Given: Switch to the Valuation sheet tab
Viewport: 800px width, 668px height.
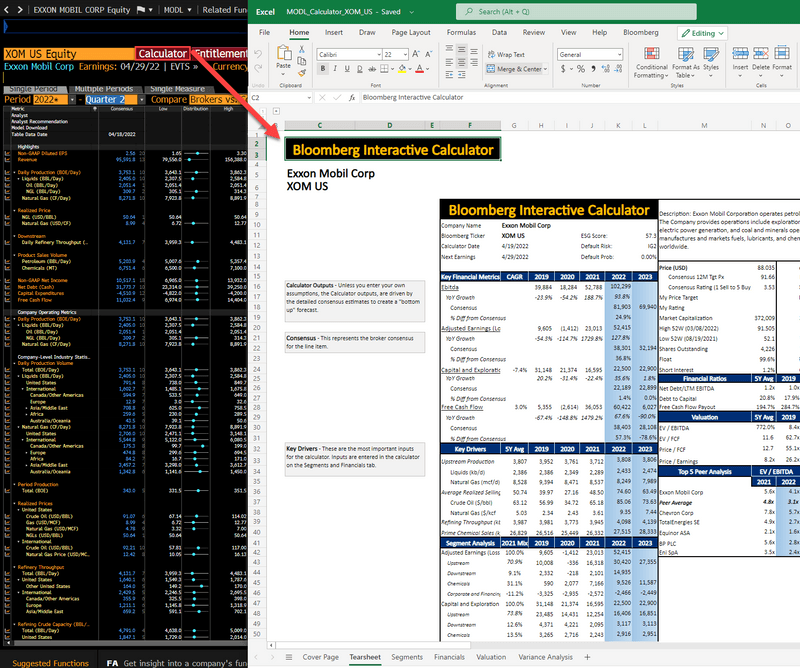Looking at the screenshot, I should pos(491,657).
